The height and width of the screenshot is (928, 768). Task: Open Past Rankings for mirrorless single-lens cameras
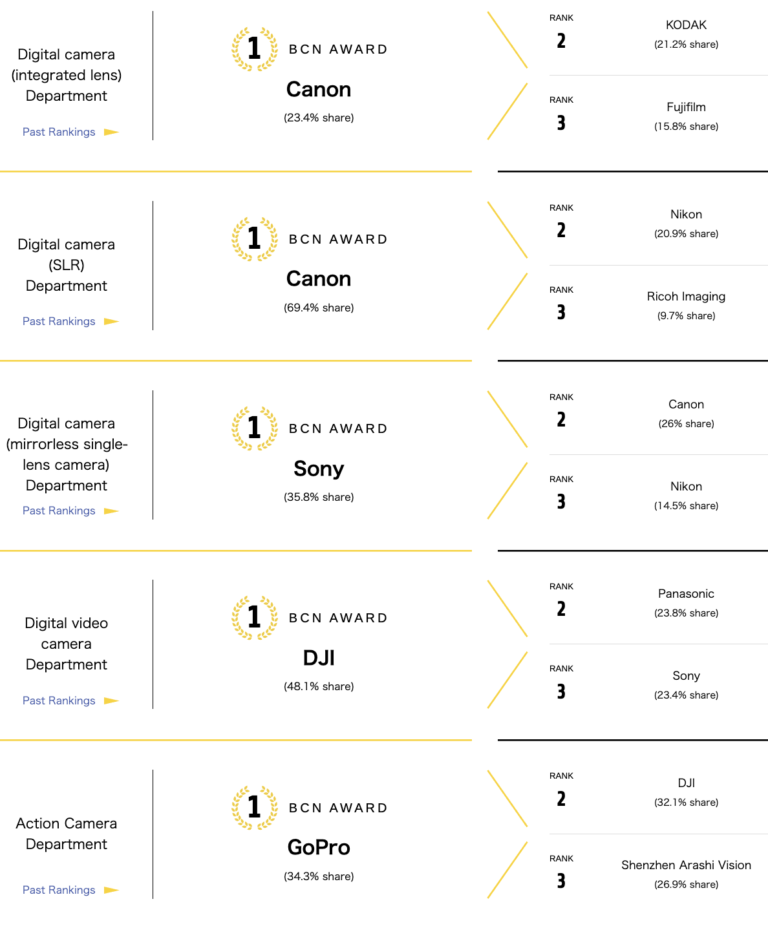(x=59, y=511)
